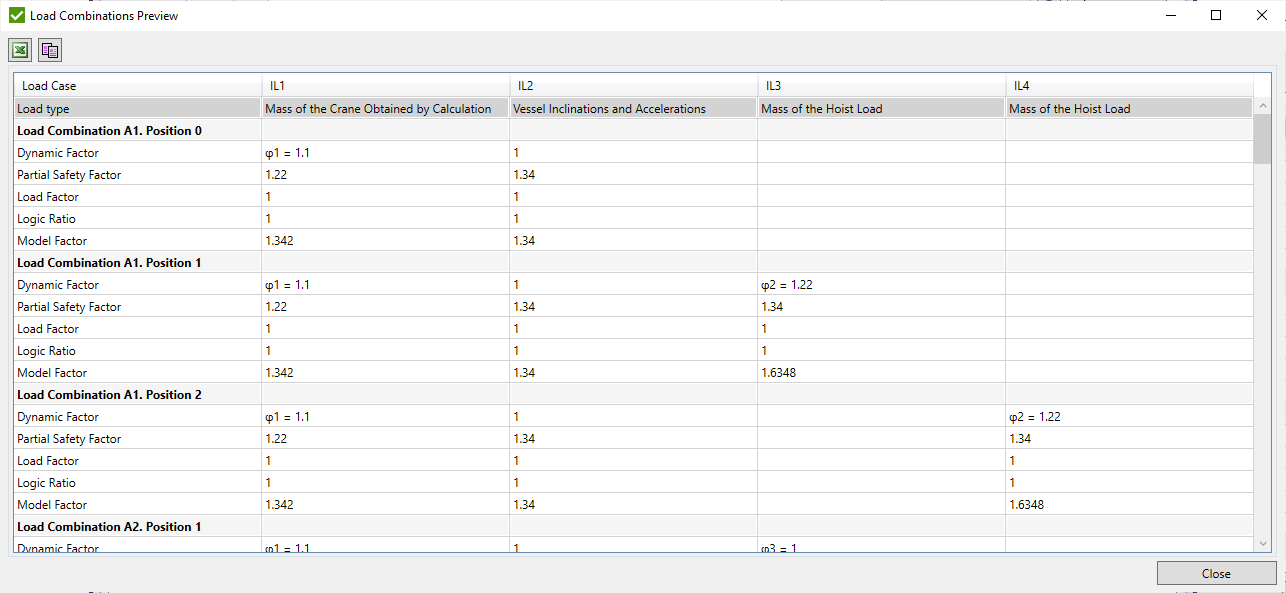Viewport: 1286px width, 593px height.
Task: Copy table contents to clipboard
Action: tap(48, 49)
